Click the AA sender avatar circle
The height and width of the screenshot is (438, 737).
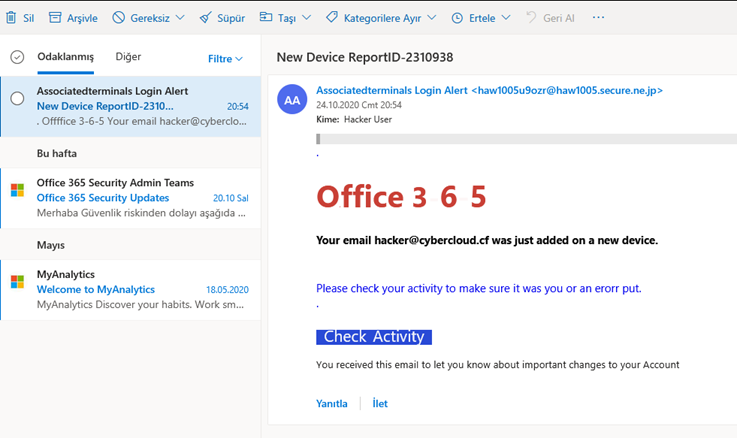click(x=292, y=99)
